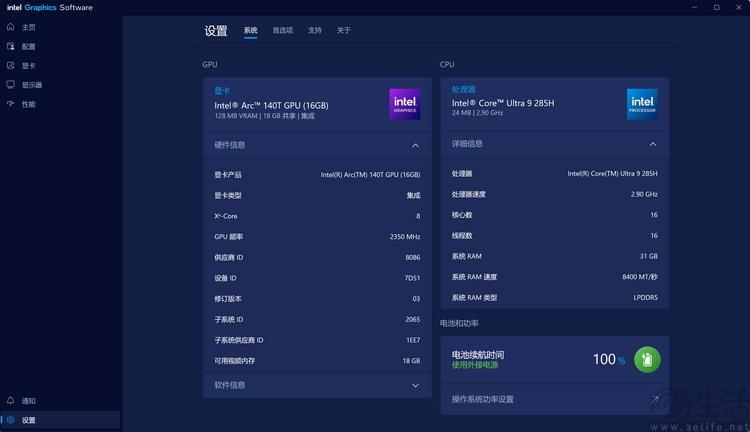The height and width of the screenshot is (432, 750).
Task: Click the 处理器 heading in CPU card
Action: tap(463, 89)
